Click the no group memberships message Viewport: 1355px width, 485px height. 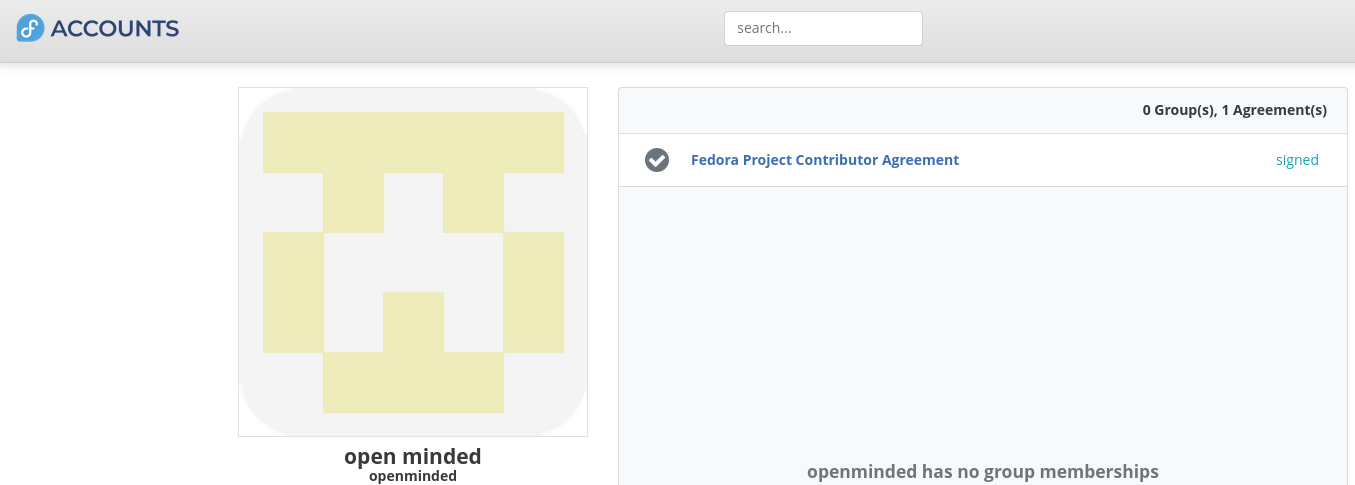pos(983,471)
